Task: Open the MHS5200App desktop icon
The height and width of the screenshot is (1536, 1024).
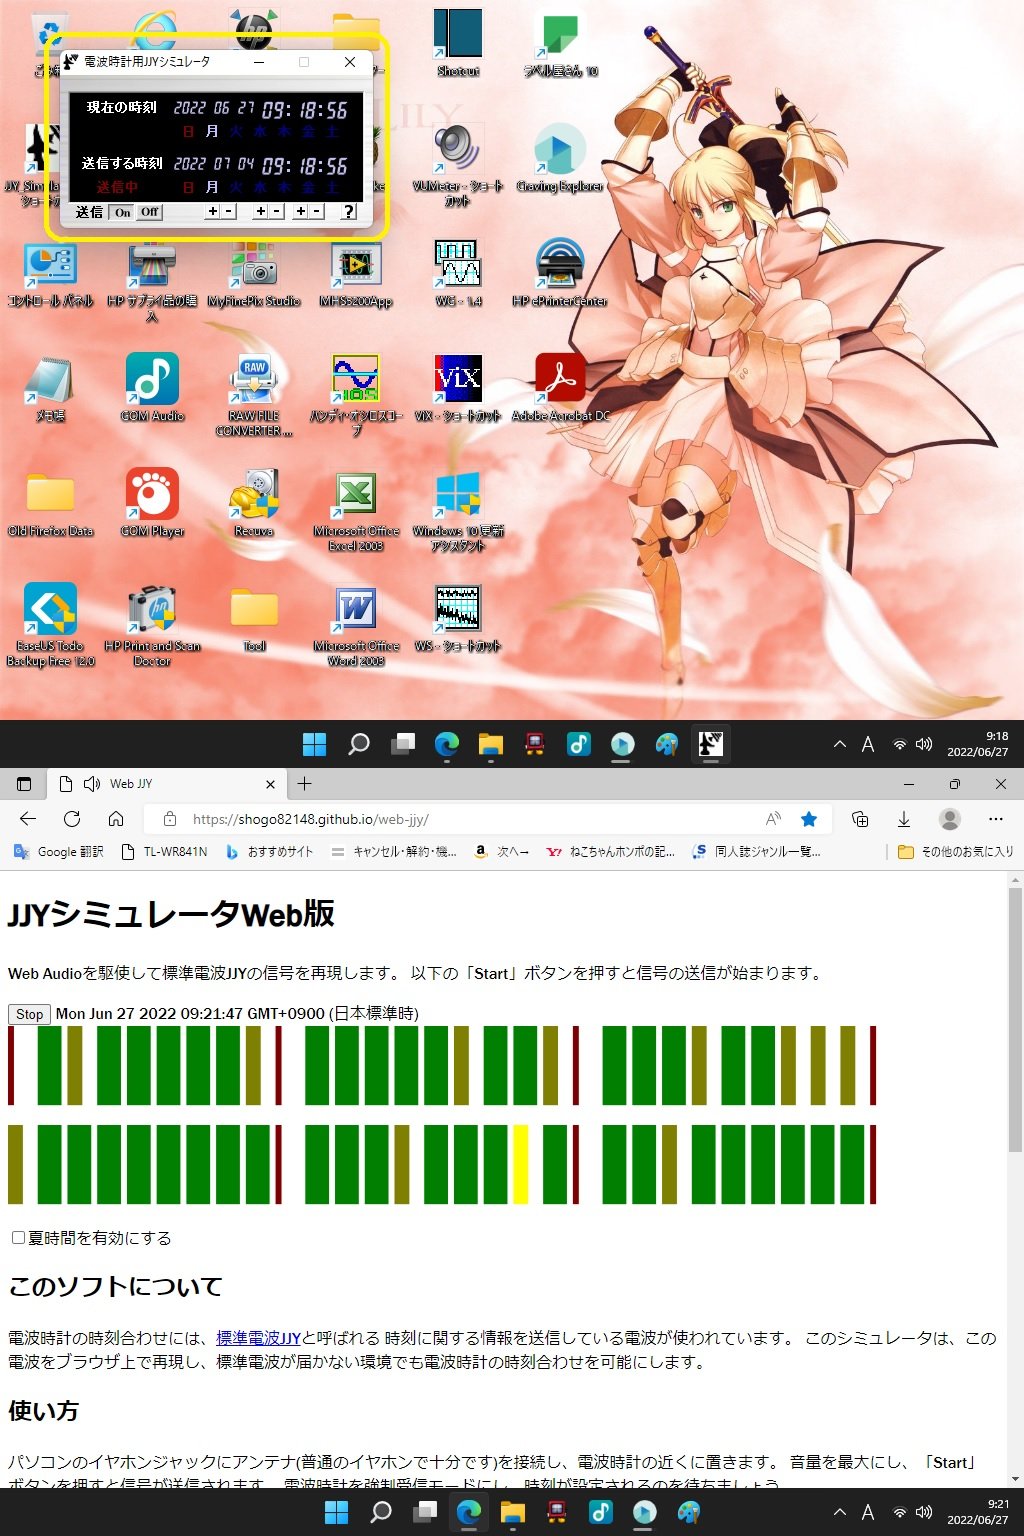Action: pyautogui.click(x=356, y=274)
